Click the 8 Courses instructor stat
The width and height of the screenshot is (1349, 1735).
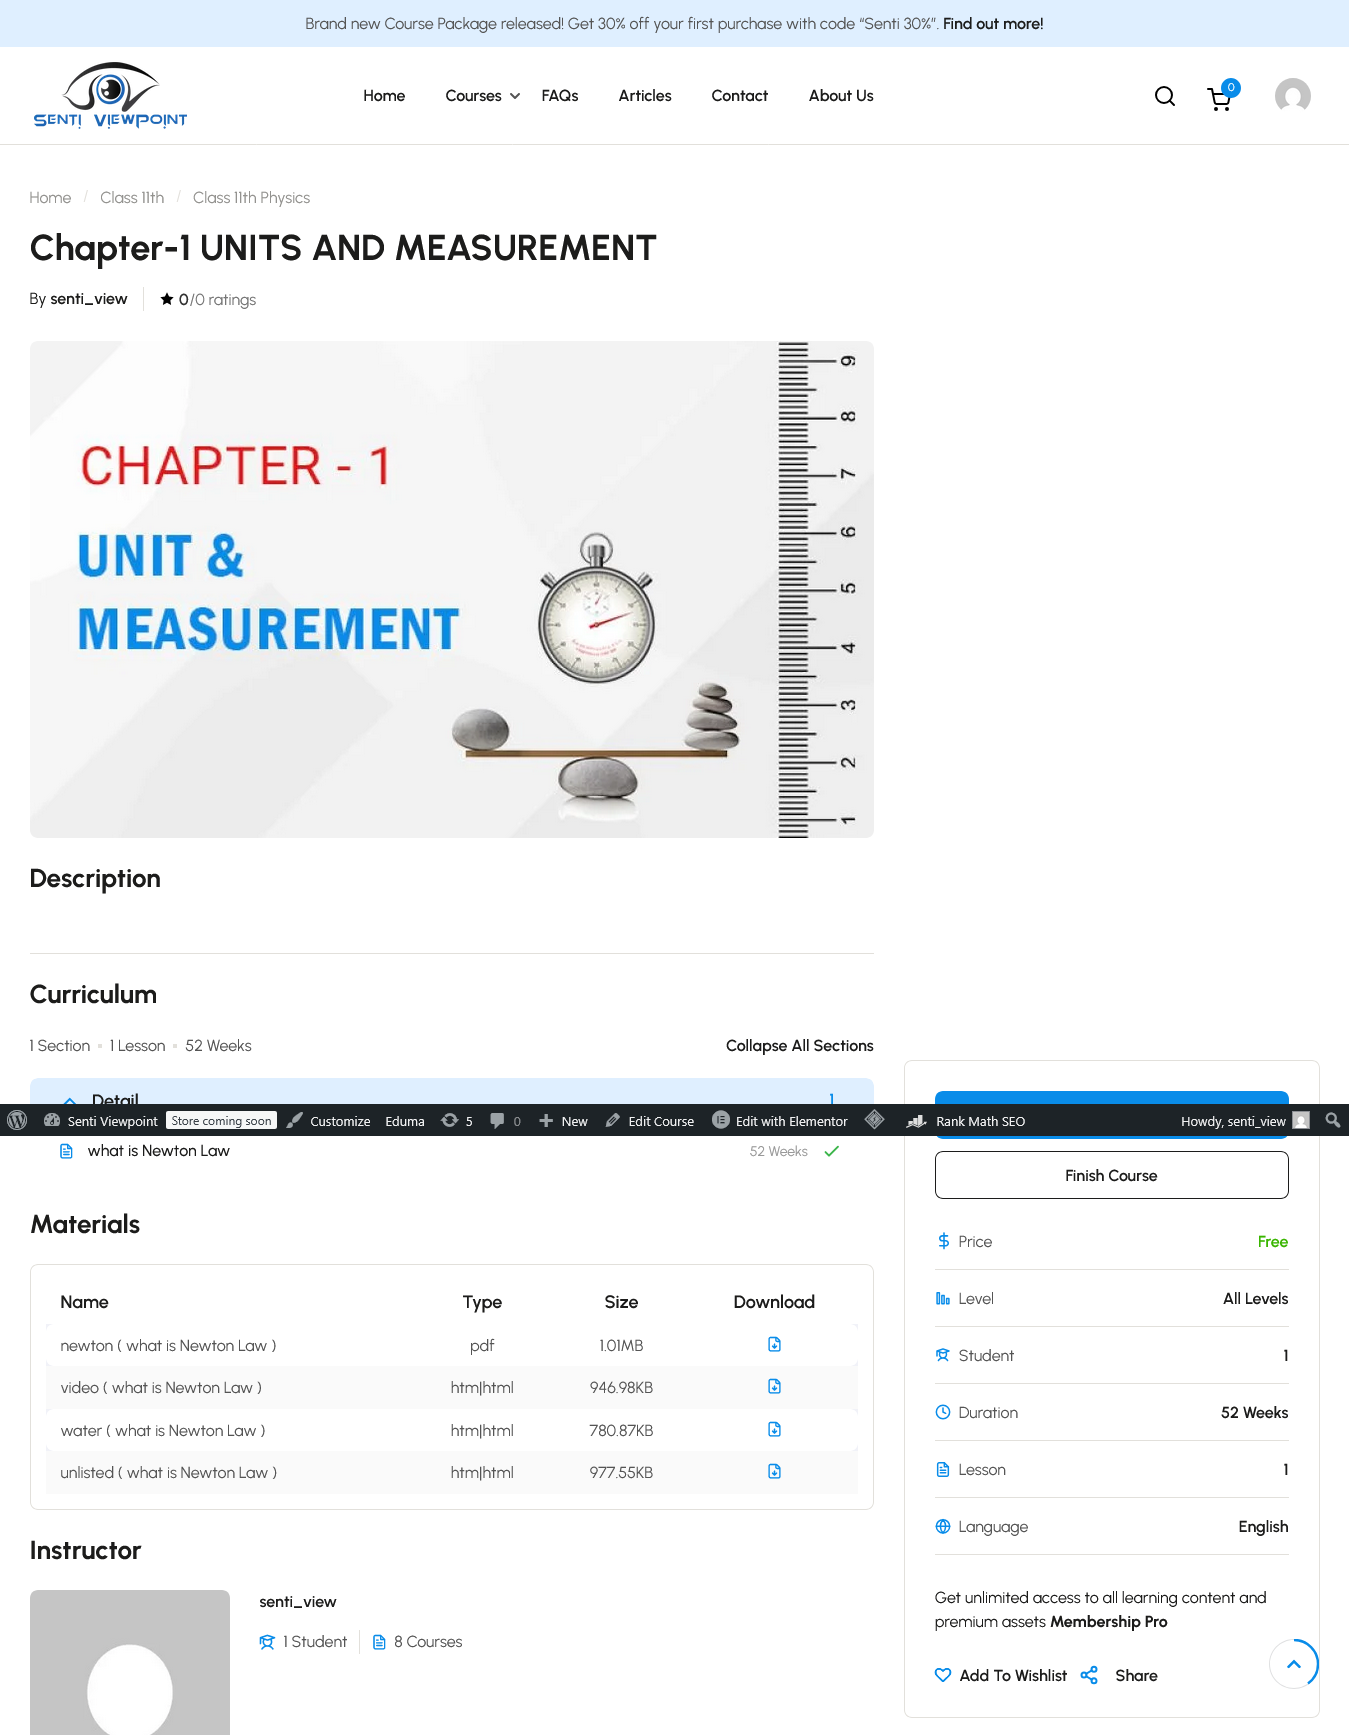(x=417, y=1642)
